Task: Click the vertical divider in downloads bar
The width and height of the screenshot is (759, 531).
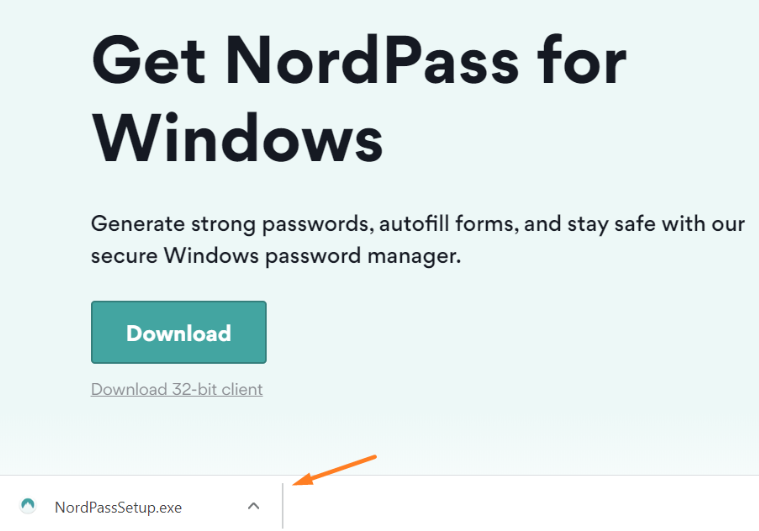Action: pos(283,506)
